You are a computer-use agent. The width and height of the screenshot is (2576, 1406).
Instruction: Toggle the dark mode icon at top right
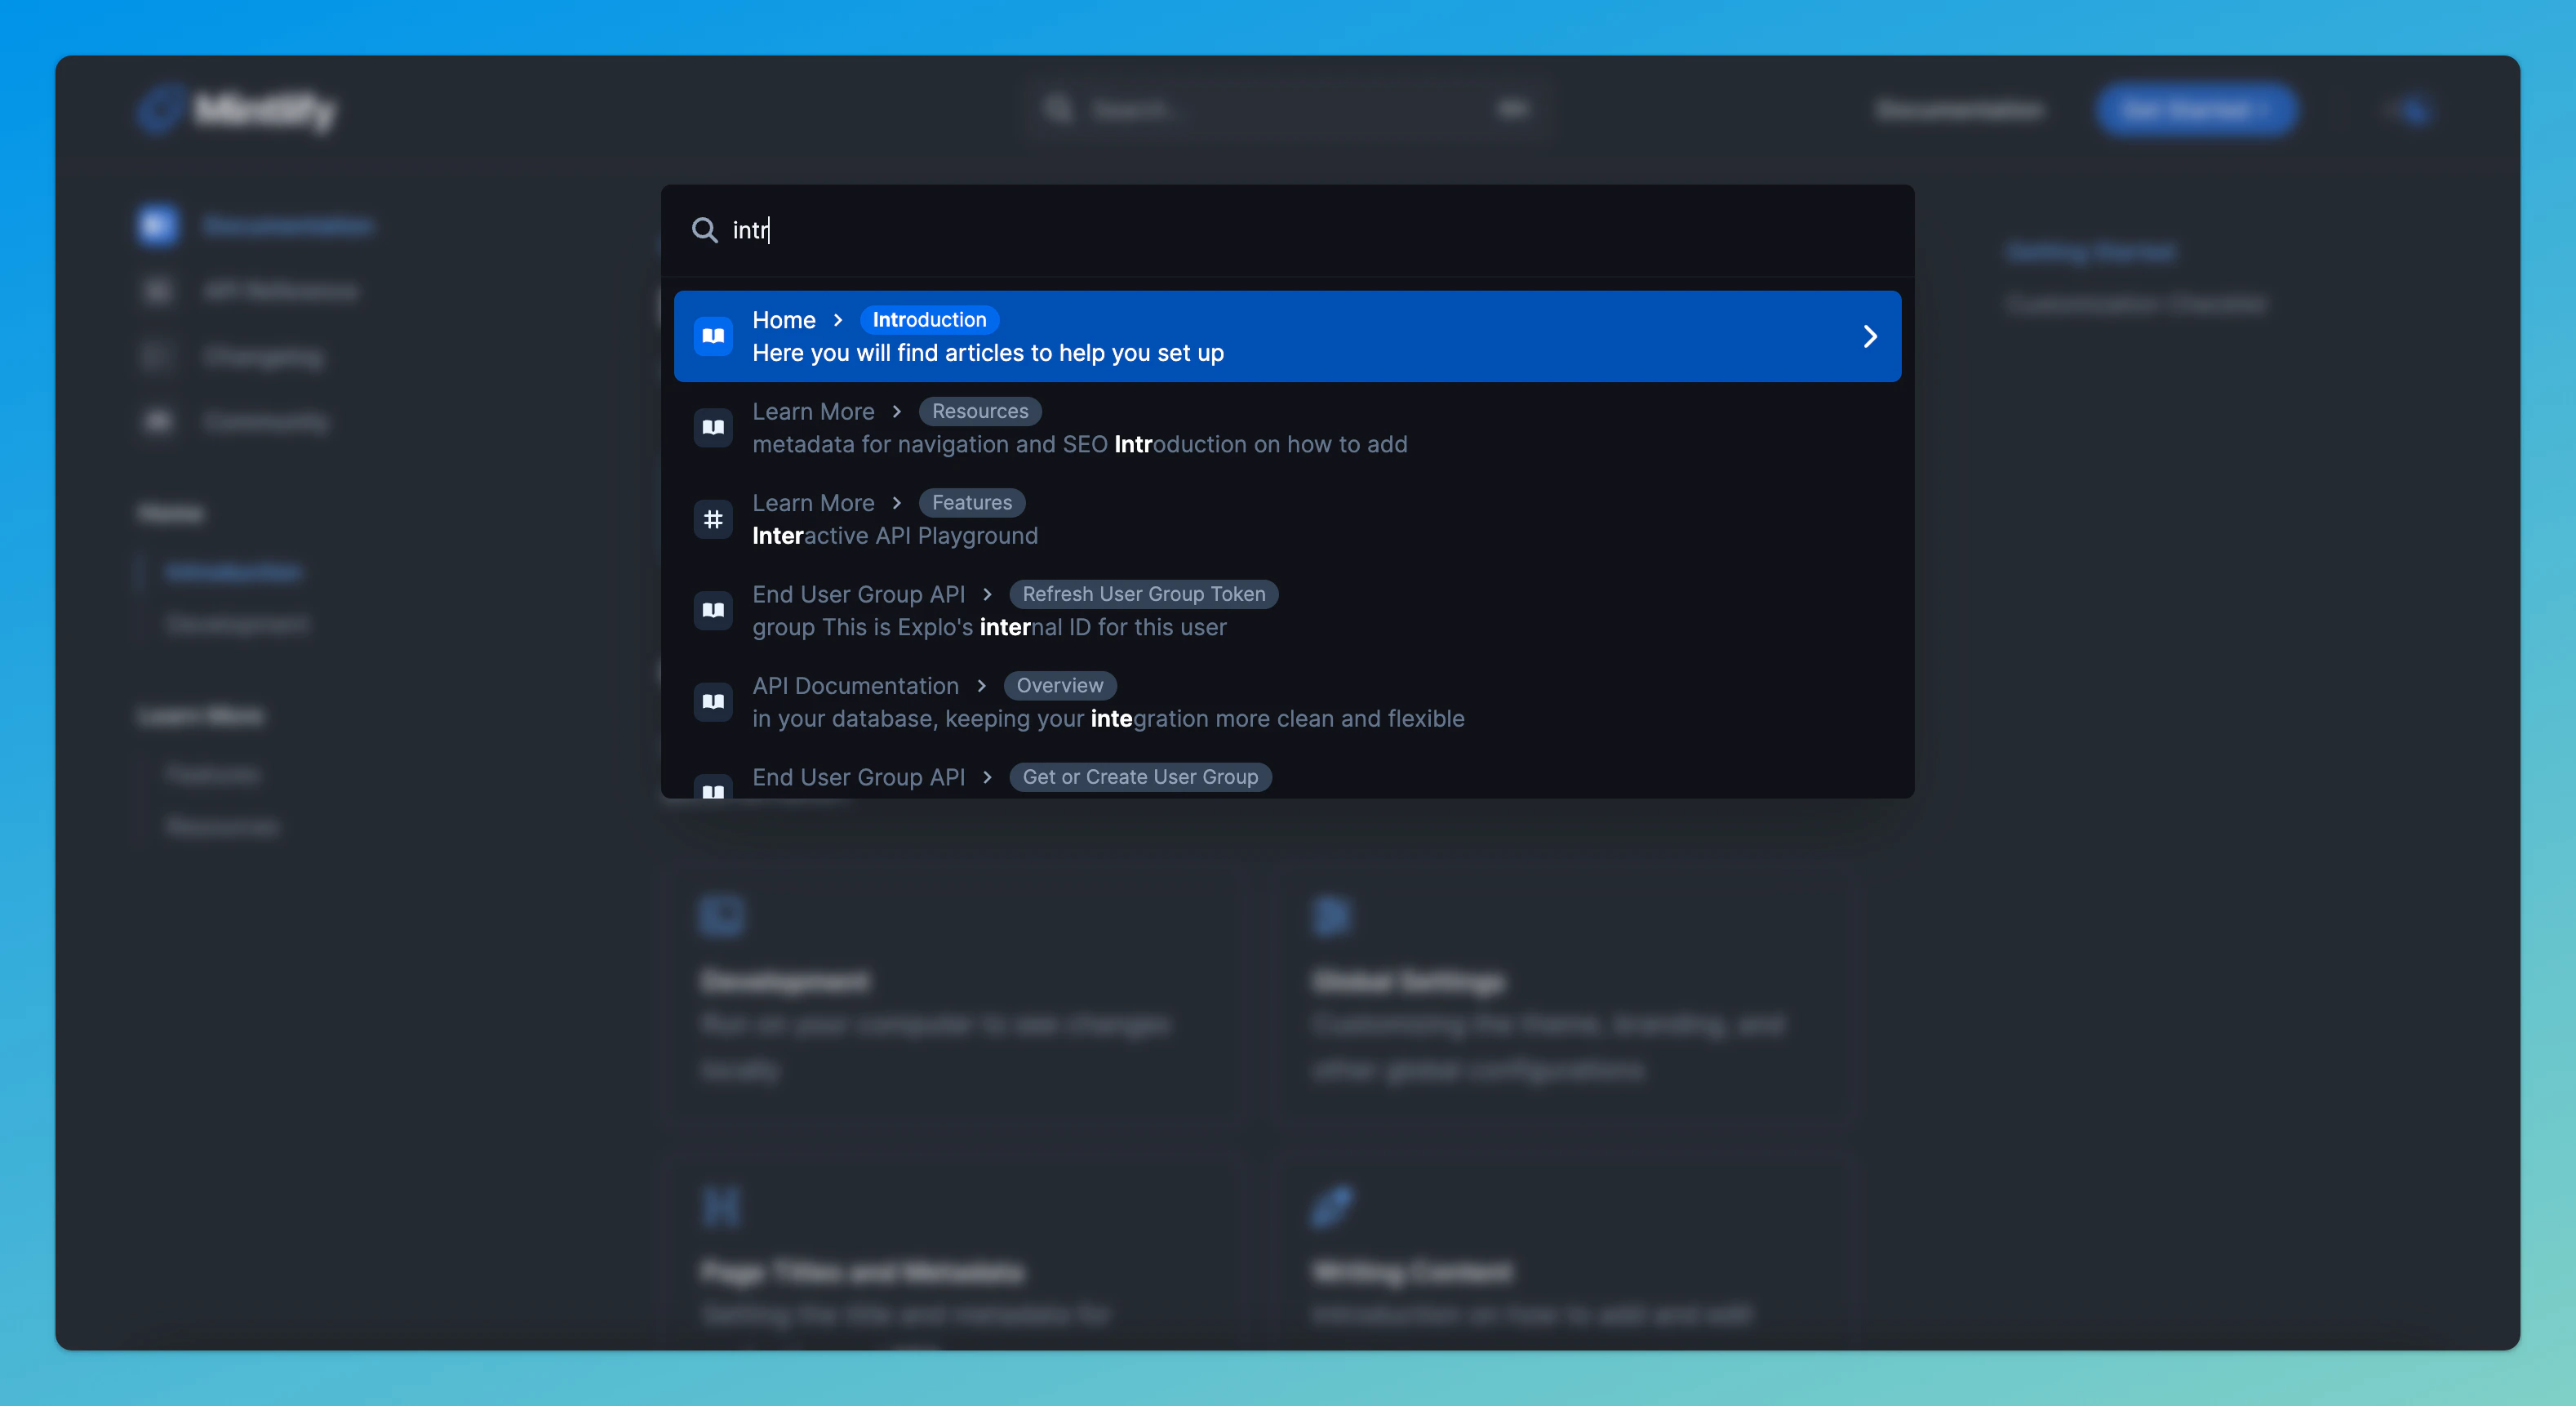pyautogui.click(x=2413, y=110)
